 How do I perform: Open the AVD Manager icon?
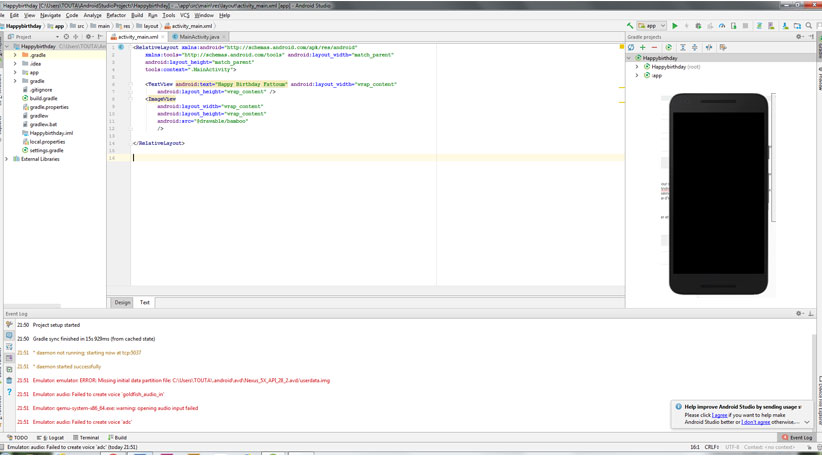[x=771, y=26]
